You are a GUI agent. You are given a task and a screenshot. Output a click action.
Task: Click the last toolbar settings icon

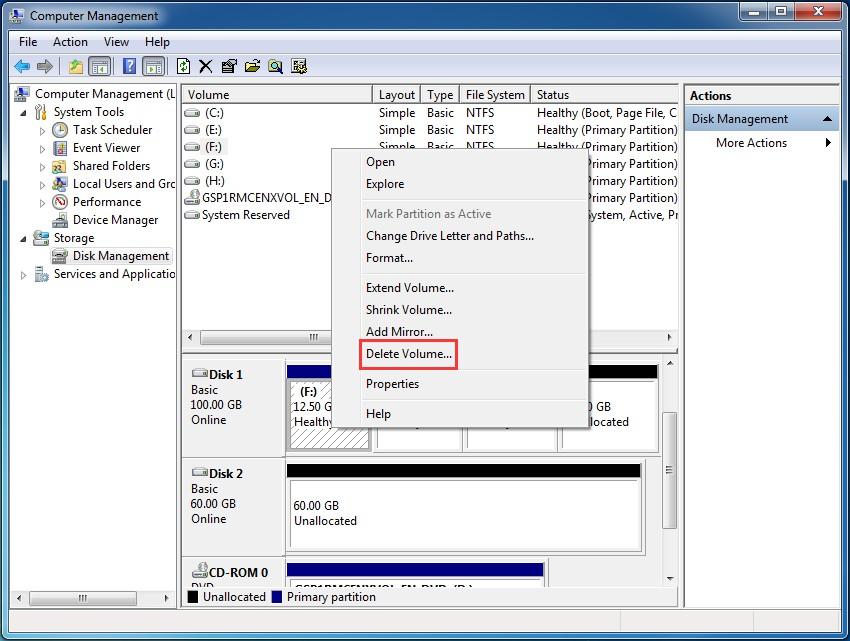click(299, 67)
